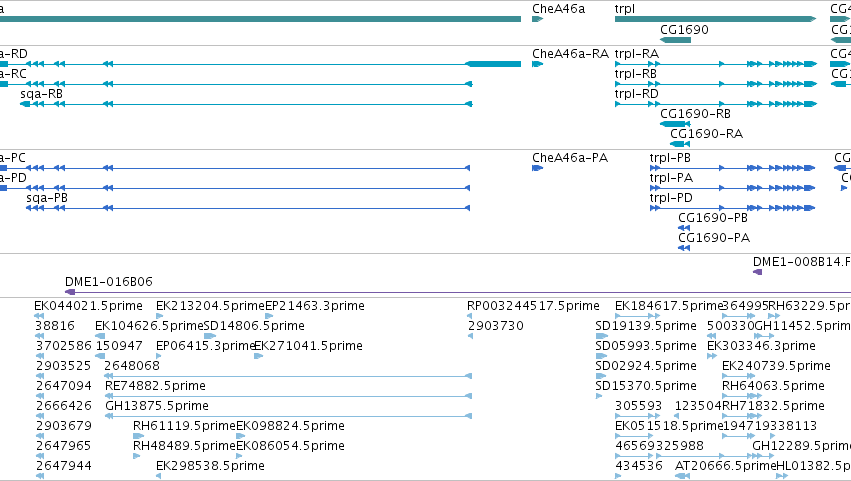Select the CG1690 gene label
This screenshot has height=481, width=851.
point(684,30)
